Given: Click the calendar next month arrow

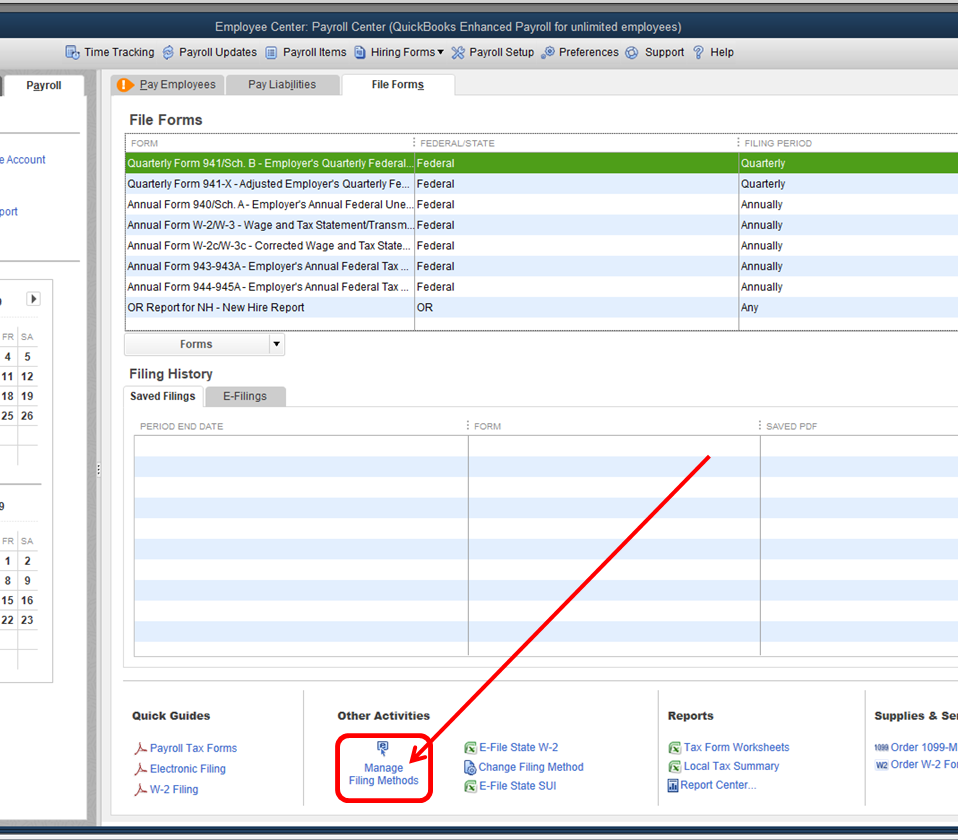Looking at the screenshot, I should click(x=33, y=299).
